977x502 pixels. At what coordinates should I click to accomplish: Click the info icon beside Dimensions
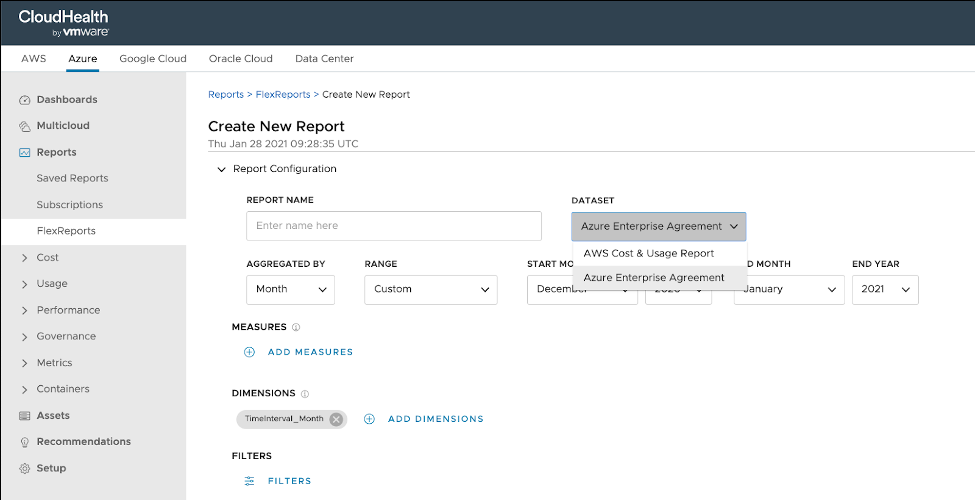[x=305, y=394]
